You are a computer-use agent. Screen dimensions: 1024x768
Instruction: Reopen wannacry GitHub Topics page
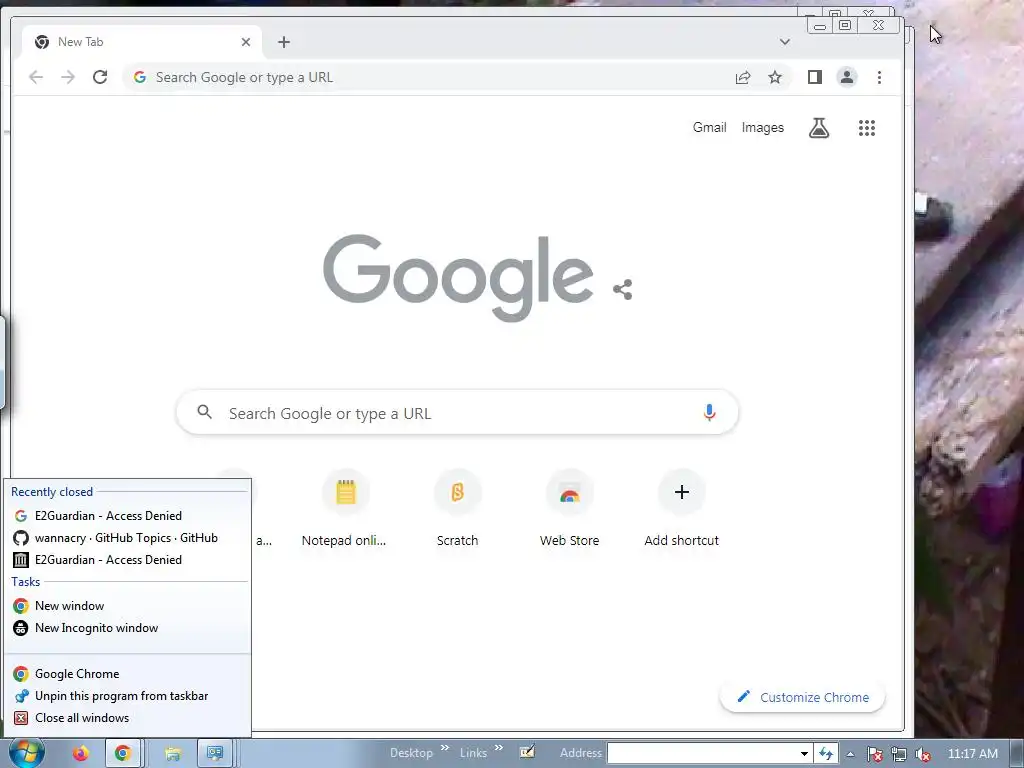coord(128,538)
